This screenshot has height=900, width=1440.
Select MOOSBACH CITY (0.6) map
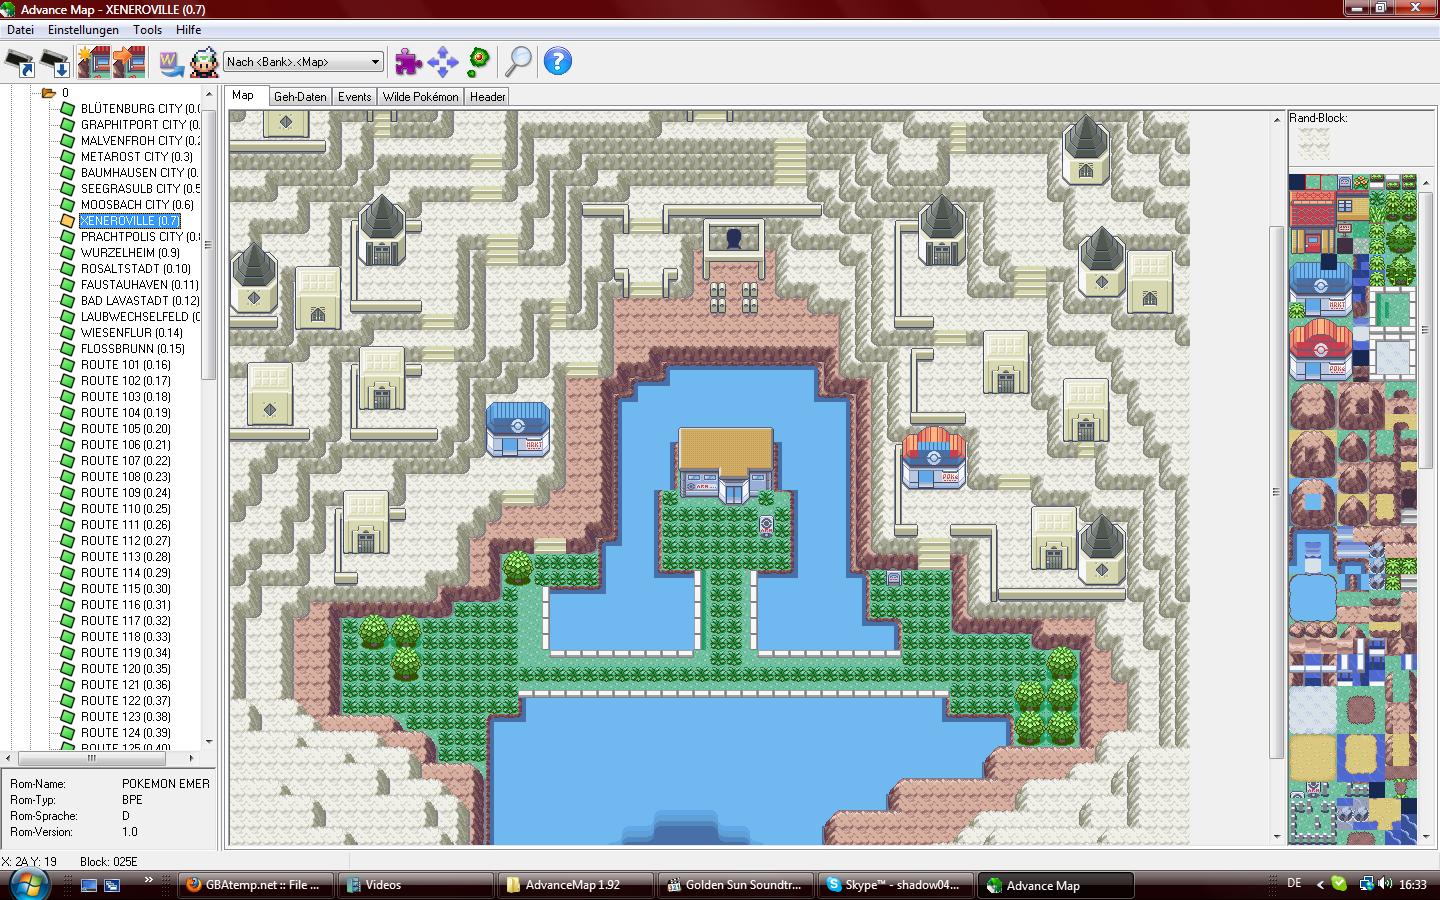[x=137, y=205]
